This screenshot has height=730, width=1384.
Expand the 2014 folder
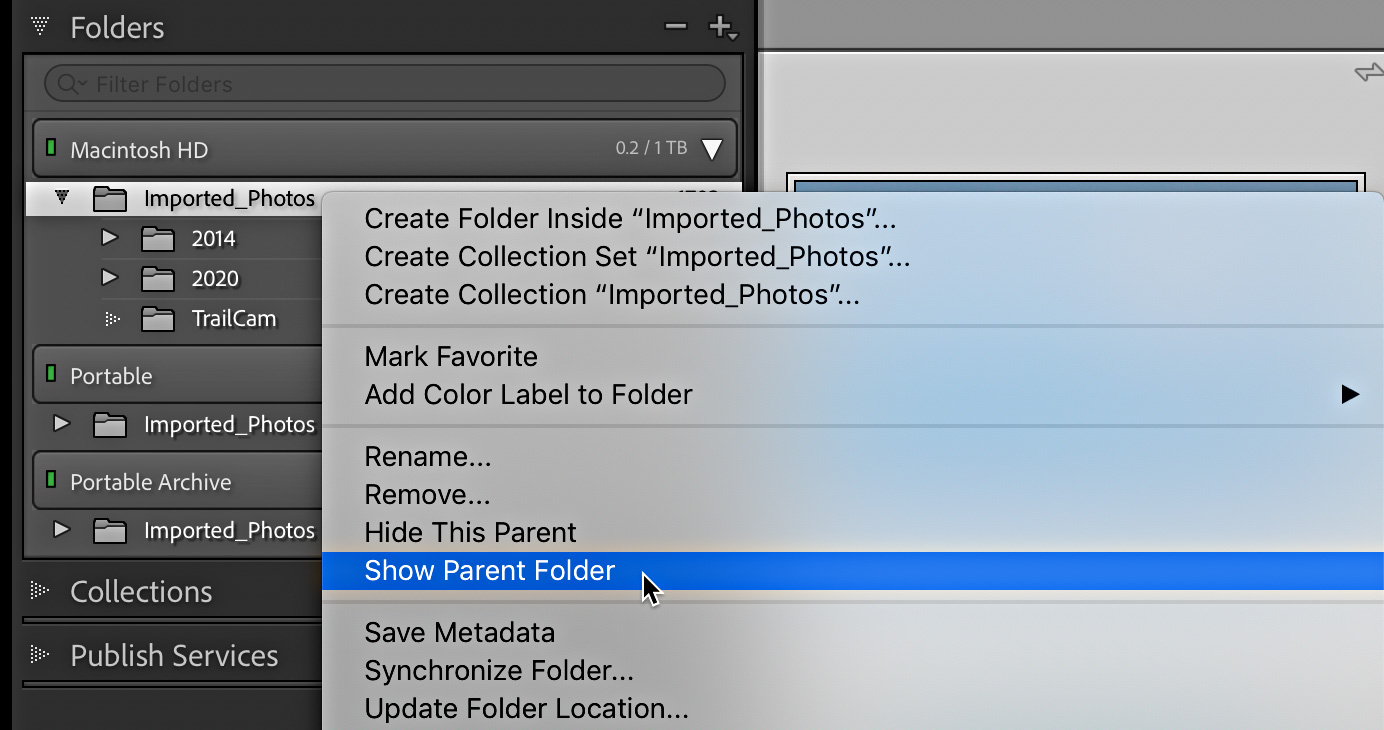(110, 238)
